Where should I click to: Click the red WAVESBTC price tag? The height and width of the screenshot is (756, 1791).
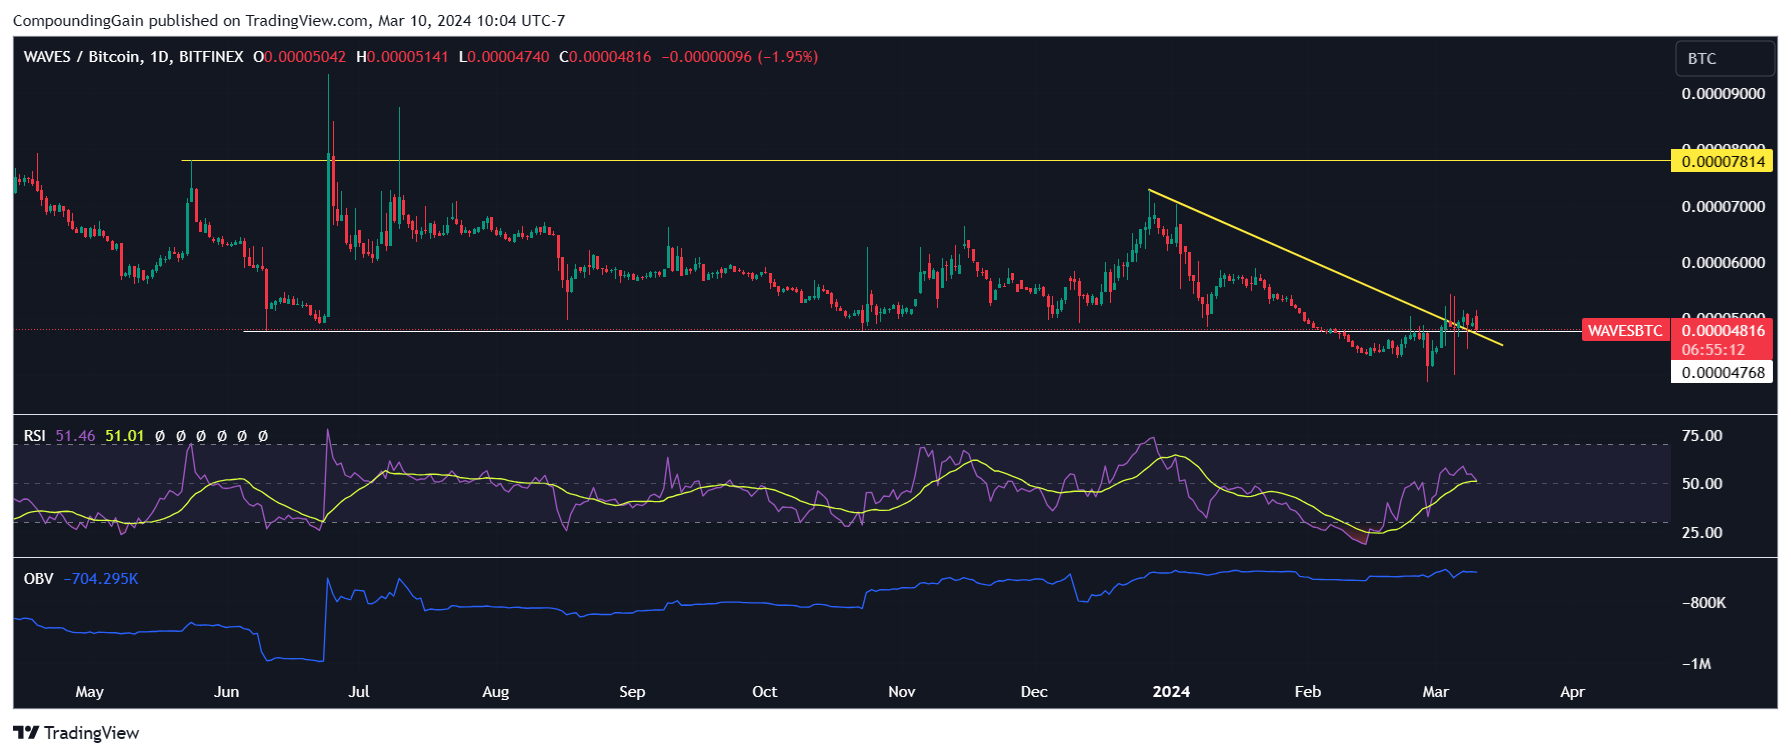1625,330
